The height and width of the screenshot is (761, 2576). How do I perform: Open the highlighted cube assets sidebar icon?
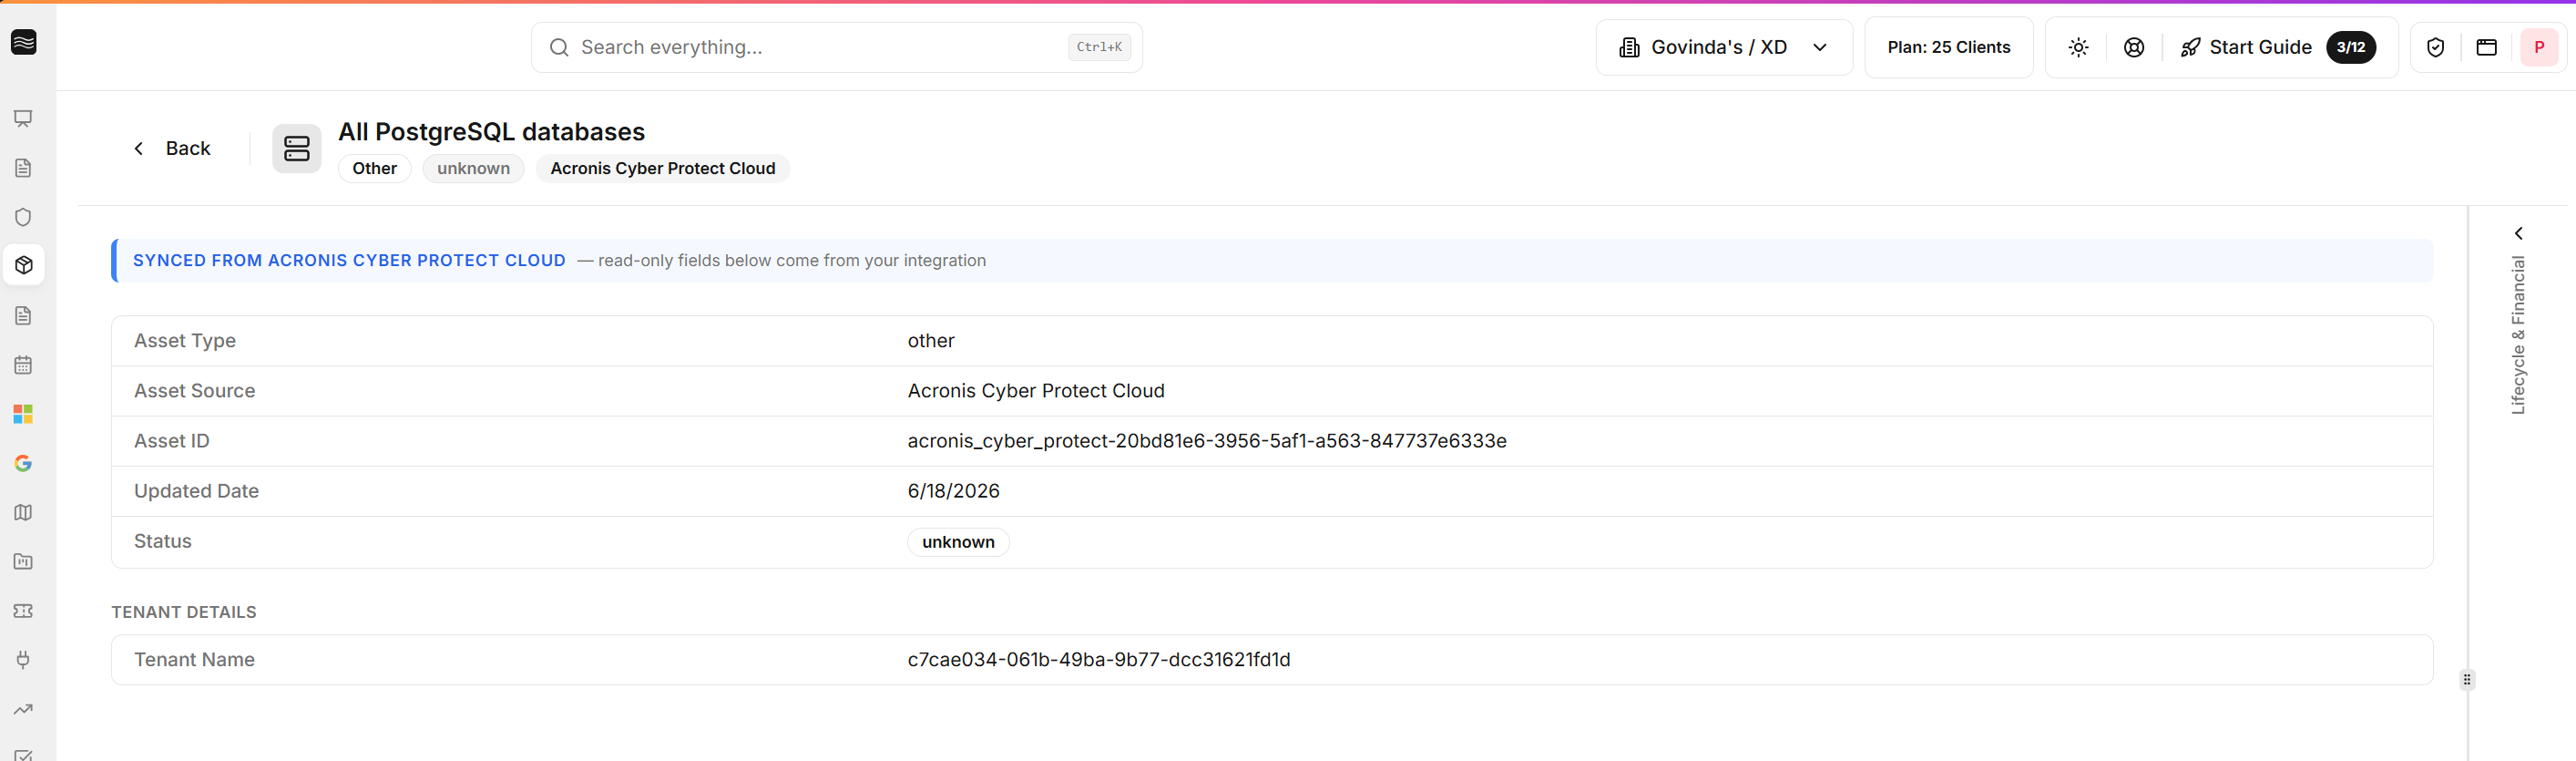click(23, 265)
